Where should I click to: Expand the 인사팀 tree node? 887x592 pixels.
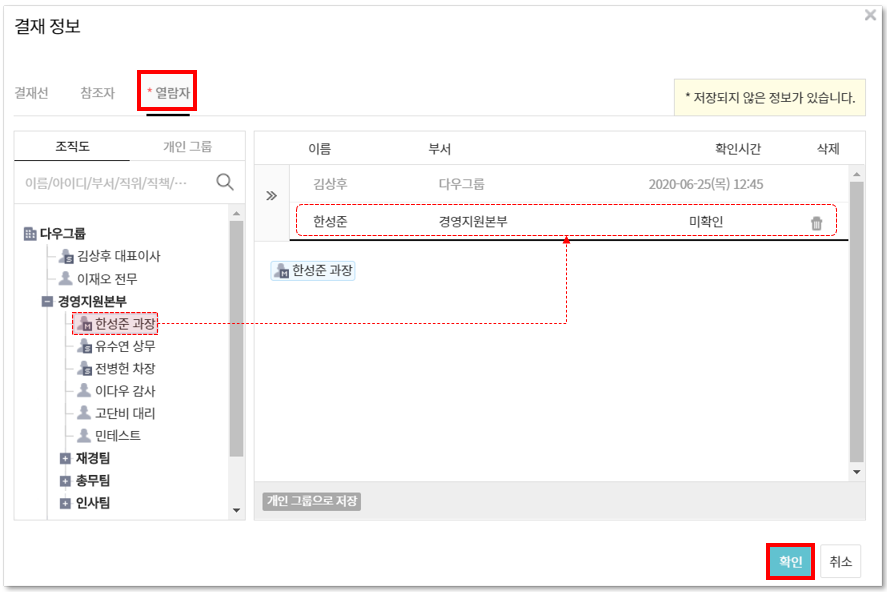pos(66,504)
